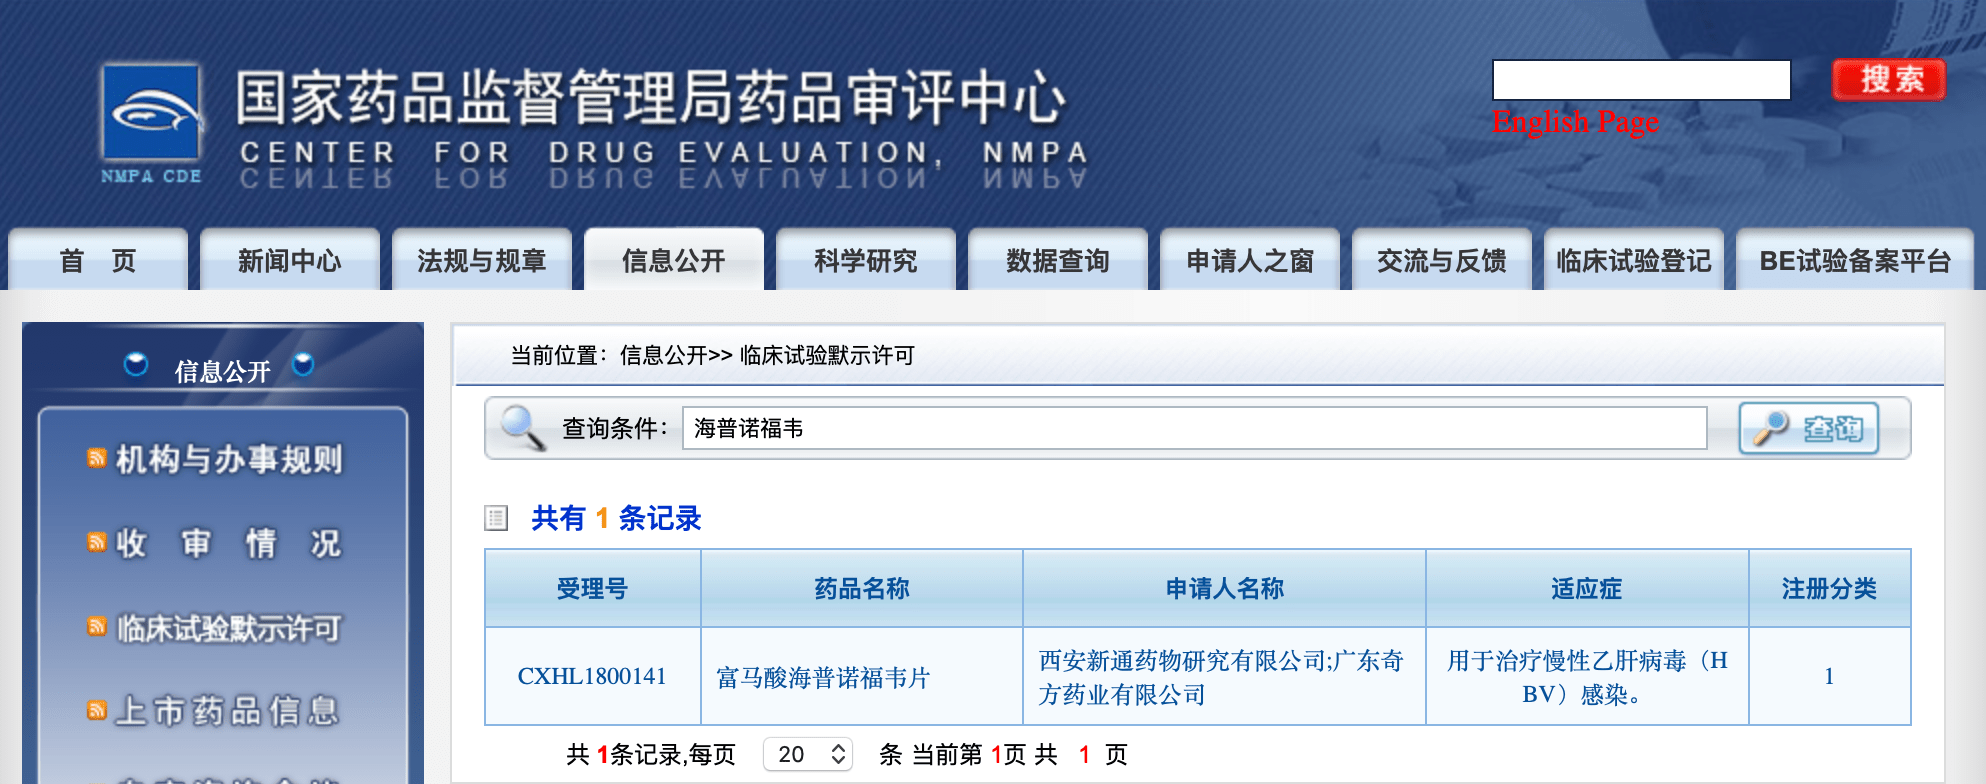1986x784 pixels.
Task: Click the blue dot right of 信息公开 header
Action: click(x=303, y=365)
